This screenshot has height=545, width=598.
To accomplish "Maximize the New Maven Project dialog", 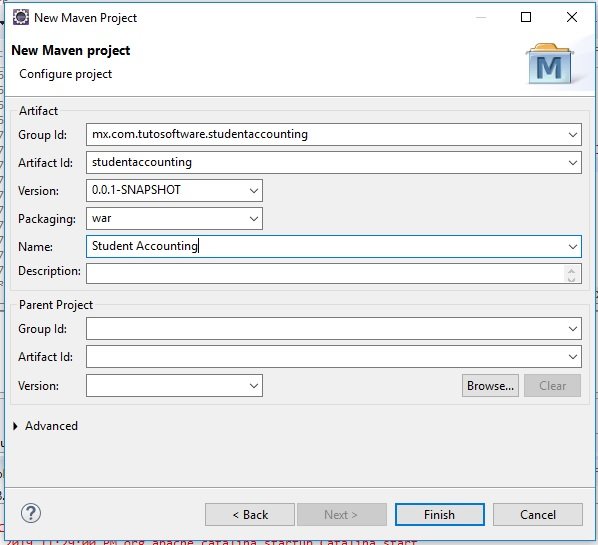I will point(526,17).
